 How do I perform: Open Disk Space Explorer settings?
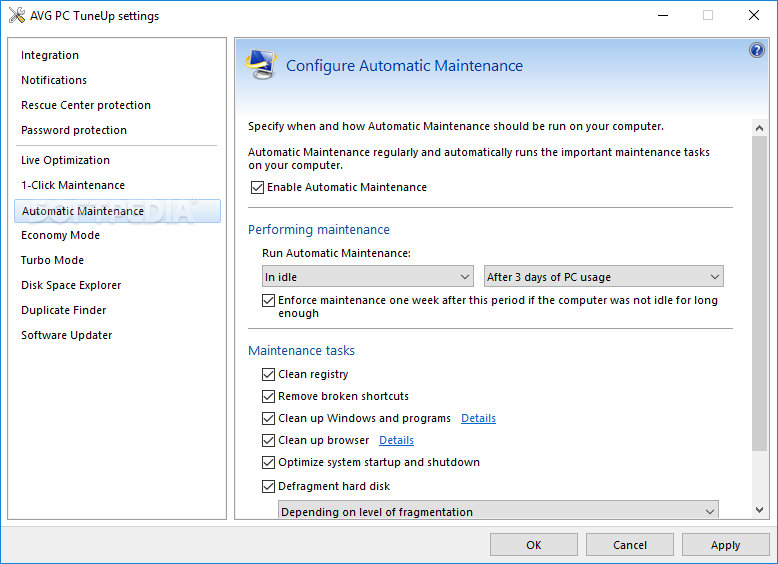(71, 285)
